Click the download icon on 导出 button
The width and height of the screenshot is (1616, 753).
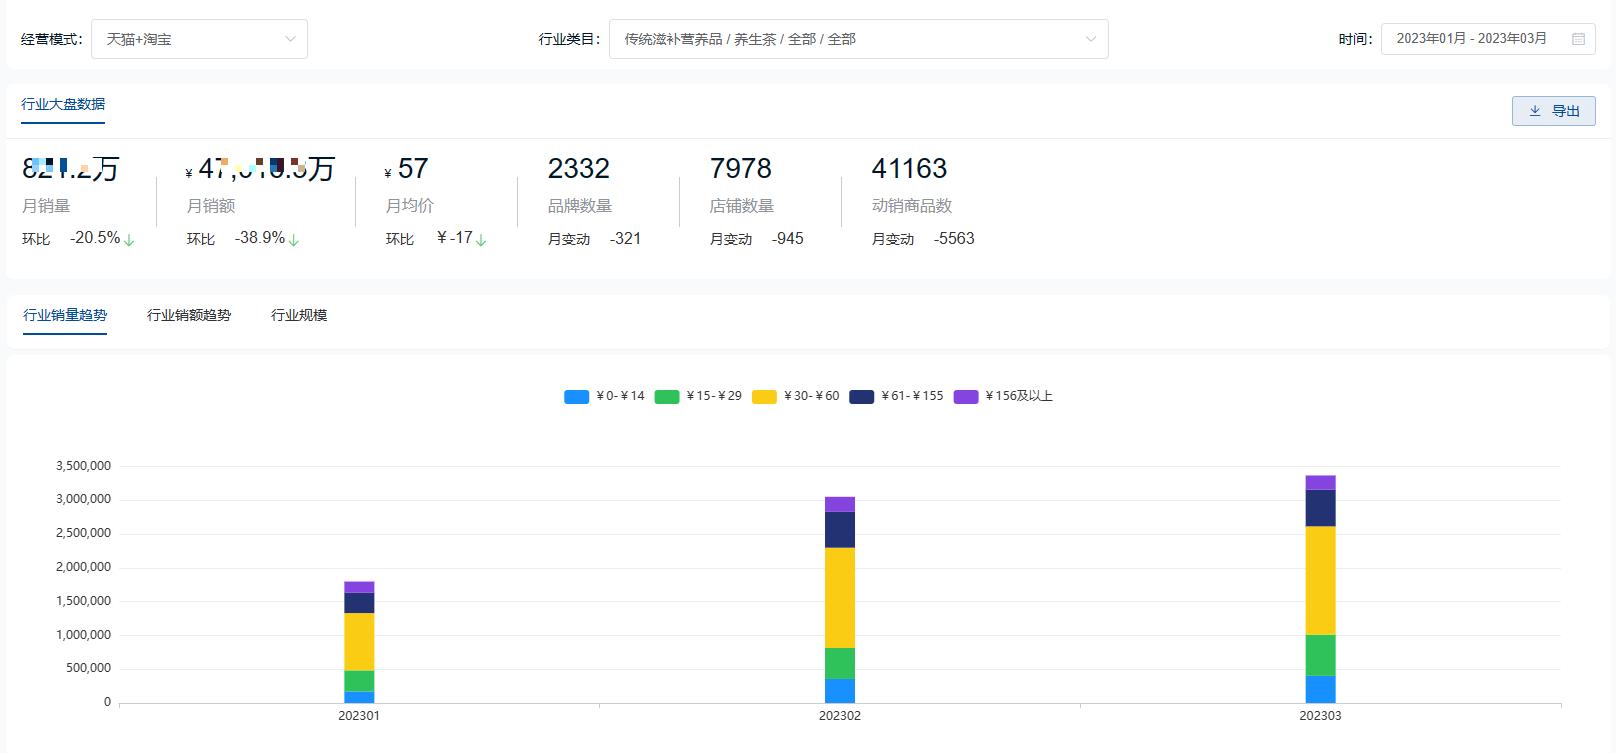[1534, 111]
